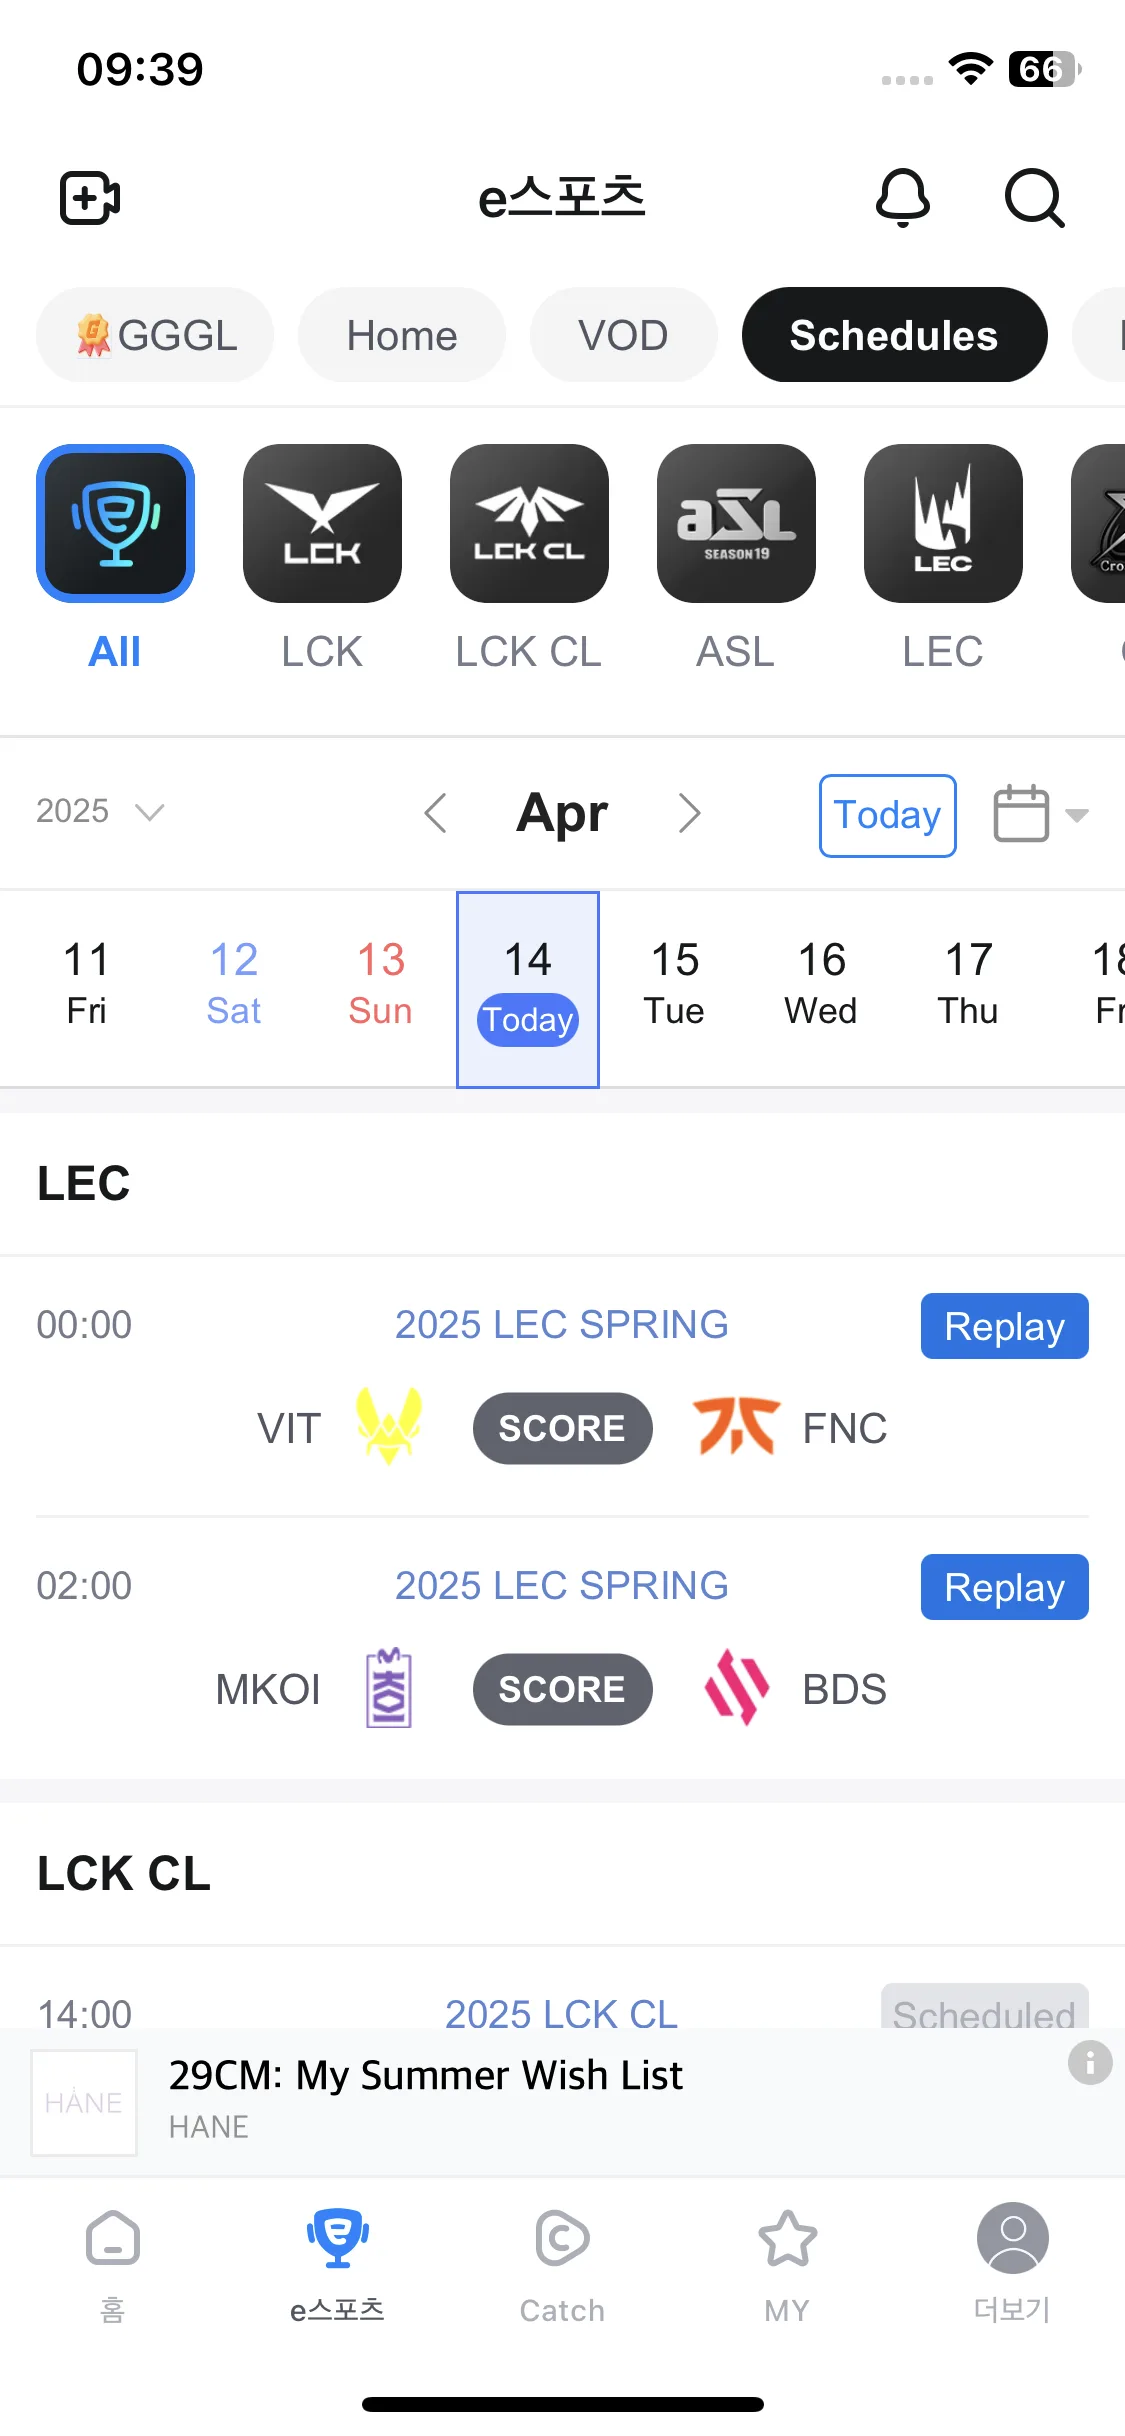Select the LCK league icon
Image resolution: width=1125 pixels, height=2436 pixels.
[322, 523]
